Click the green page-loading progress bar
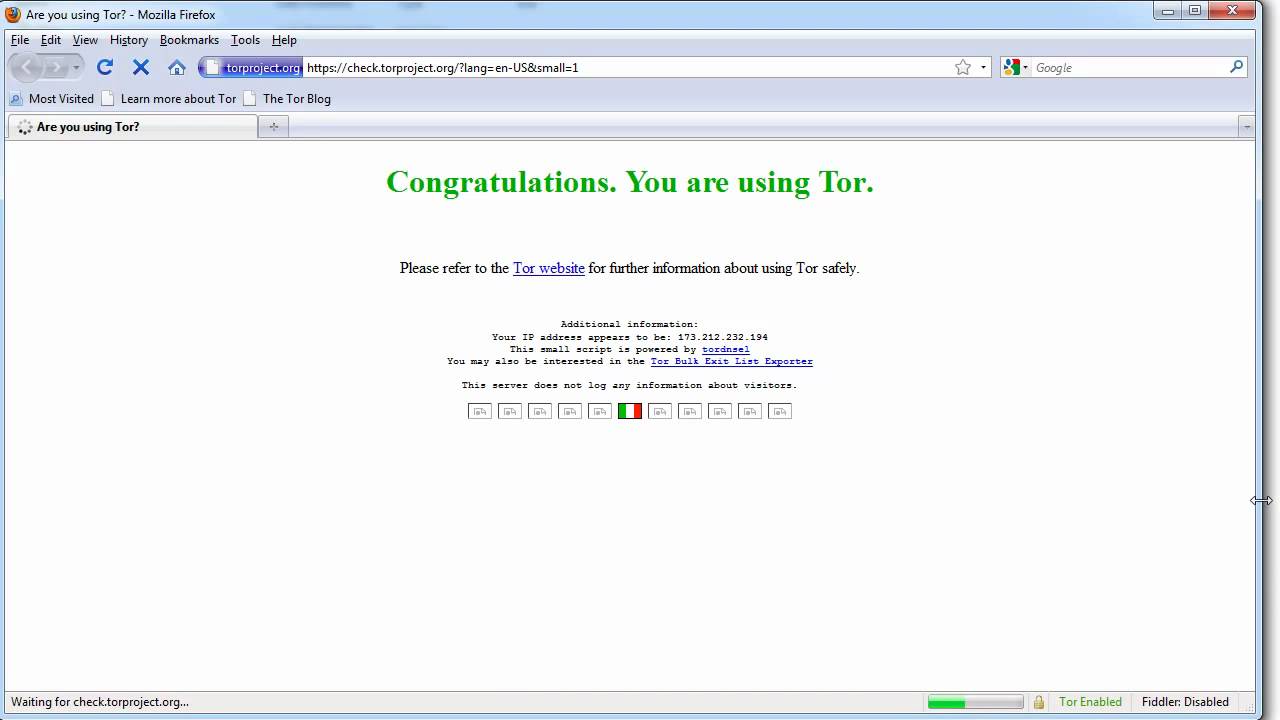 point(975,702)
